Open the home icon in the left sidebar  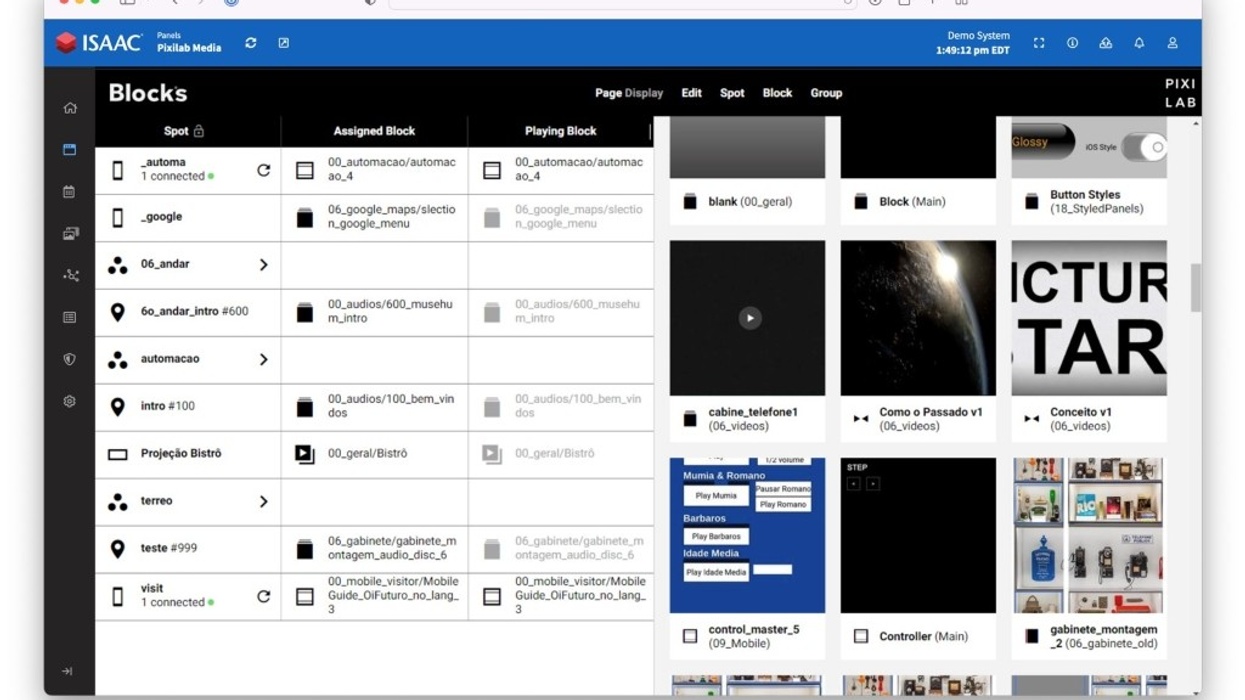click(x=69, y=108)
